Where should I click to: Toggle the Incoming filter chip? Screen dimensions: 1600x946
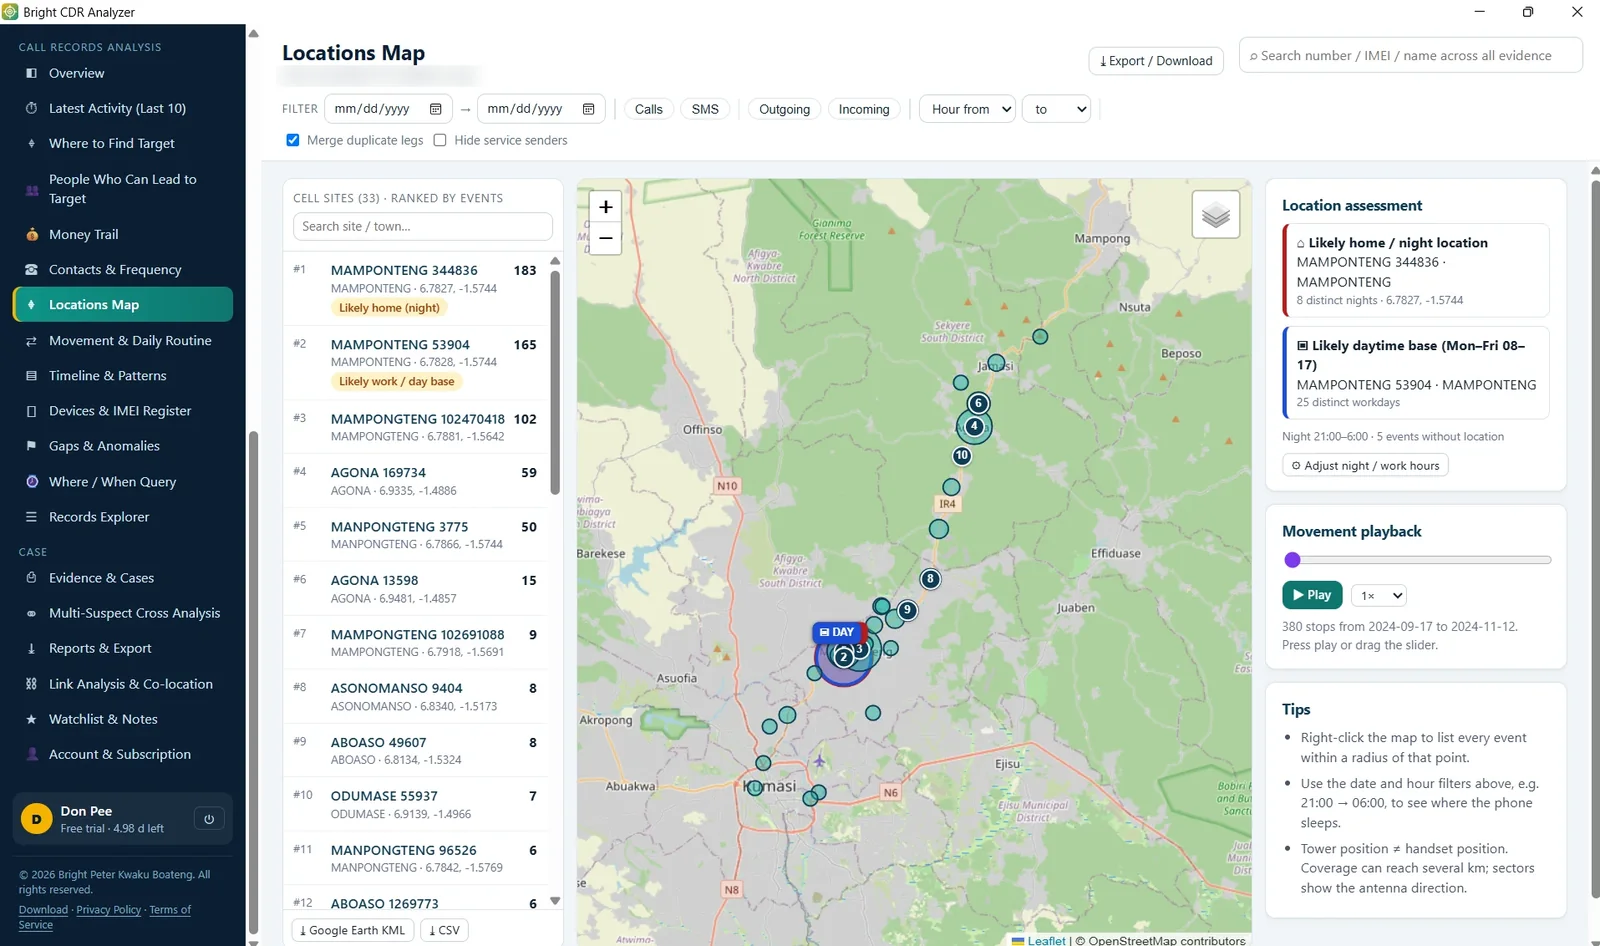864,109
